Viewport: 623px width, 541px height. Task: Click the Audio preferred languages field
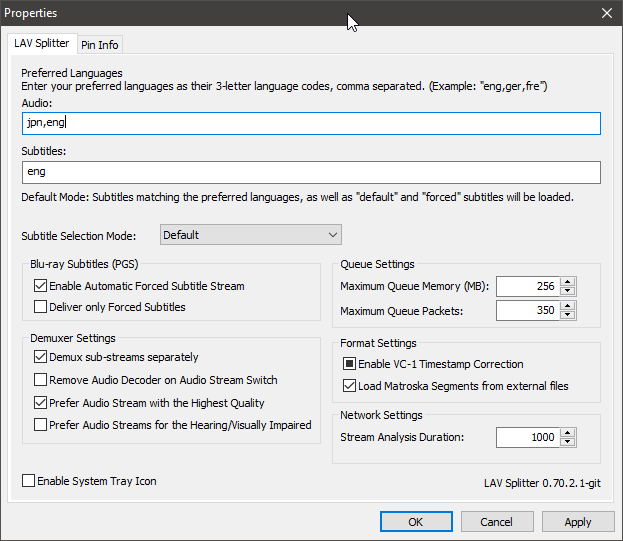(310, 123)
